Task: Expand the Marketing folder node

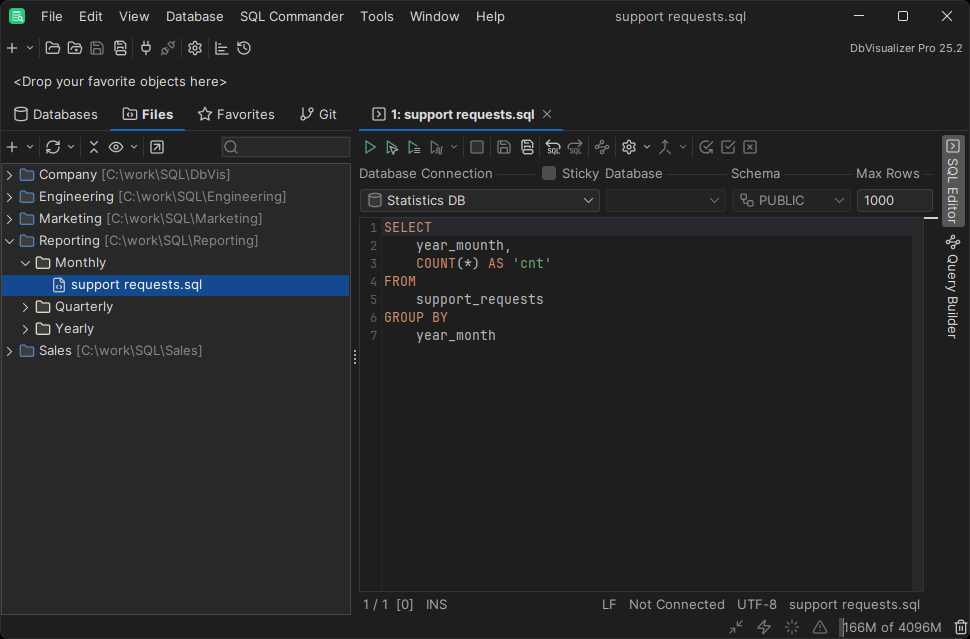Action: [9, 219]
